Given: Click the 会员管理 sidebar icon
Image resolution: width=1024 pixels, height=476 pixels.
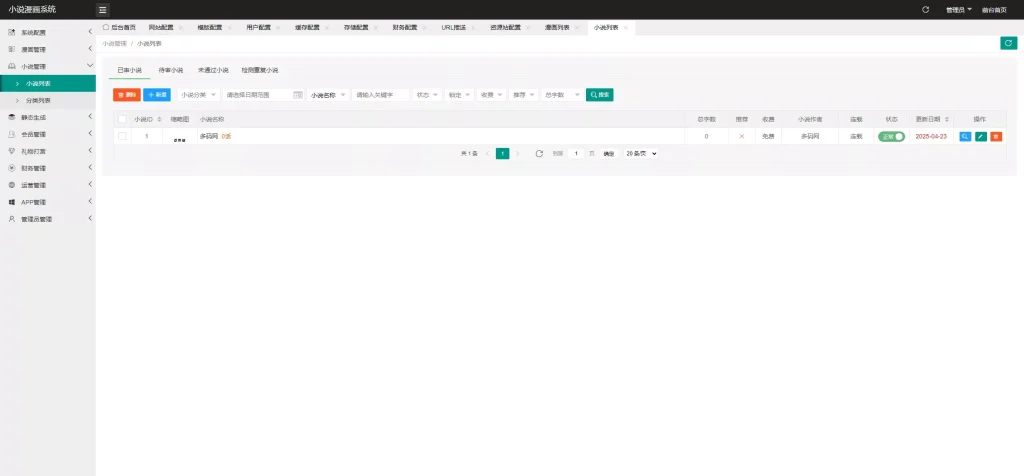Looking at the screenshot, I should (12, 135).
